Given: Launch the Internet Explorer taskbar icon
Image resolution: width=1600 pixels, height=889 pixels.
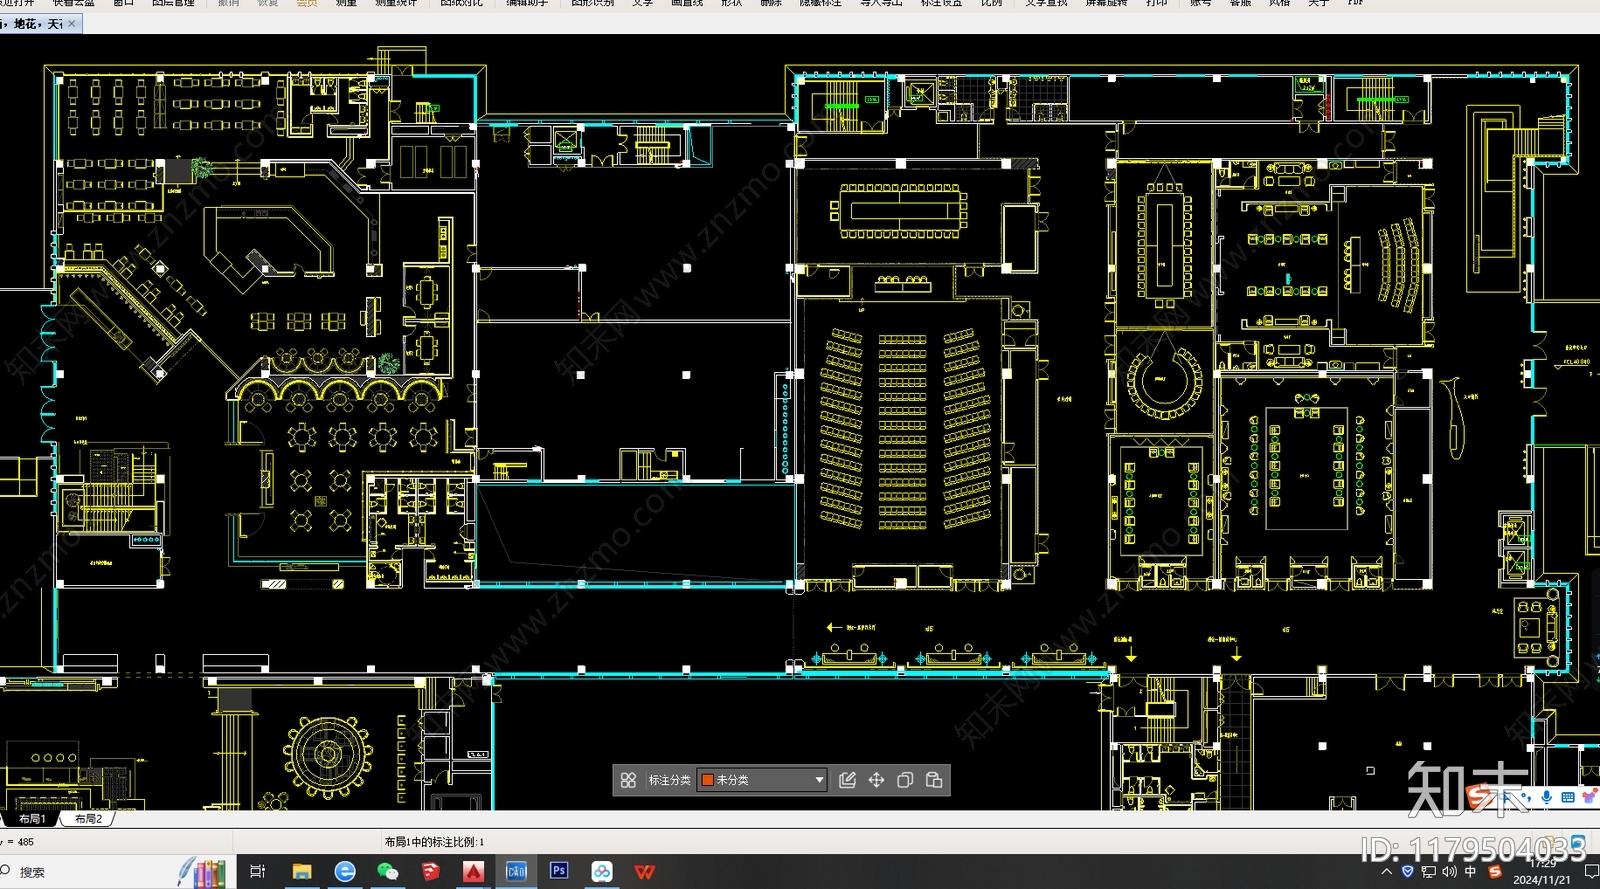Looking at the screenshot, I should 345,872.
